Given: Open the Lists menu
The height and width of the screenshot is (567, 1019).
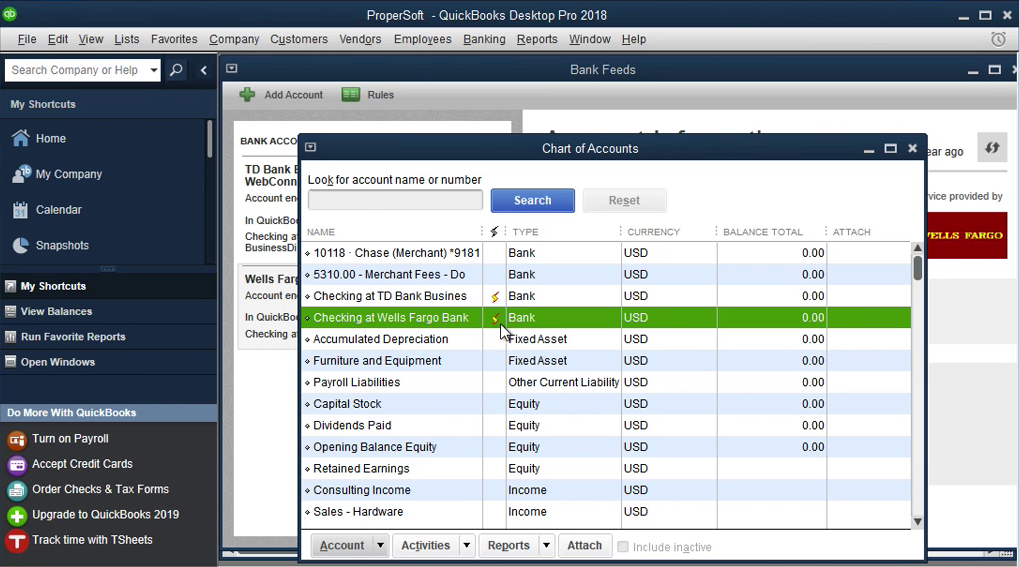Looking at the screenshot, I should point(127,39).
